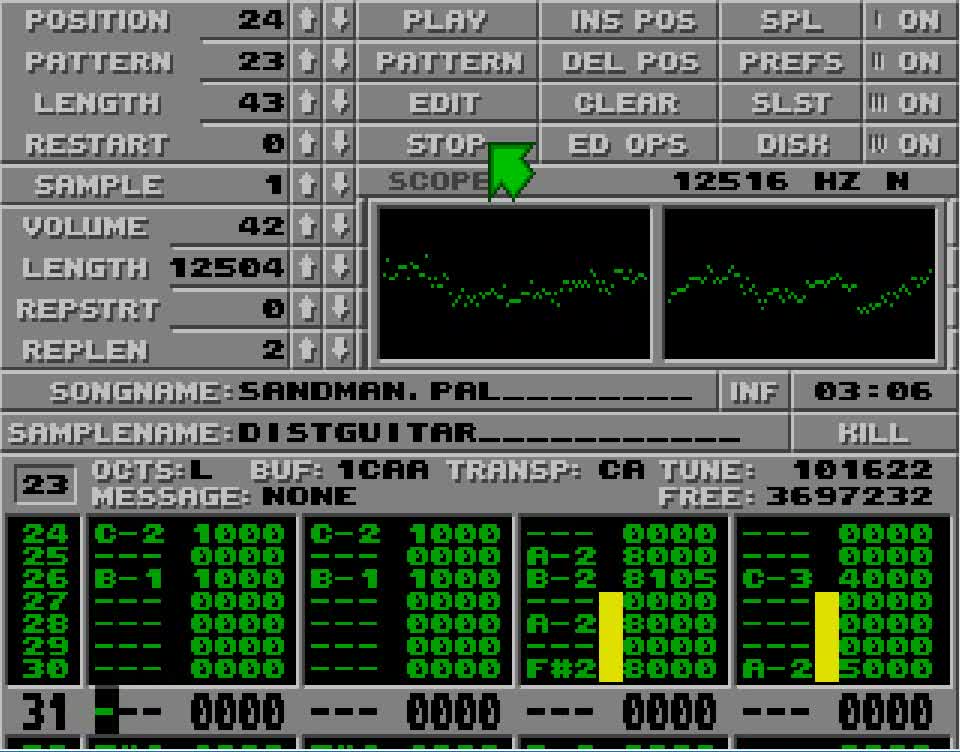Start playback with the Play button
The width and height of the screenshot is (960, 752).
tap(446, 20)
